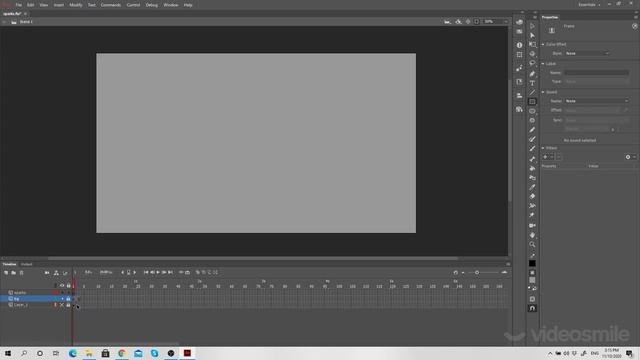Toggle lock on all timeline layers
Image resolution: width=640 pixels, height=360 pixels.
coord(68,286)
